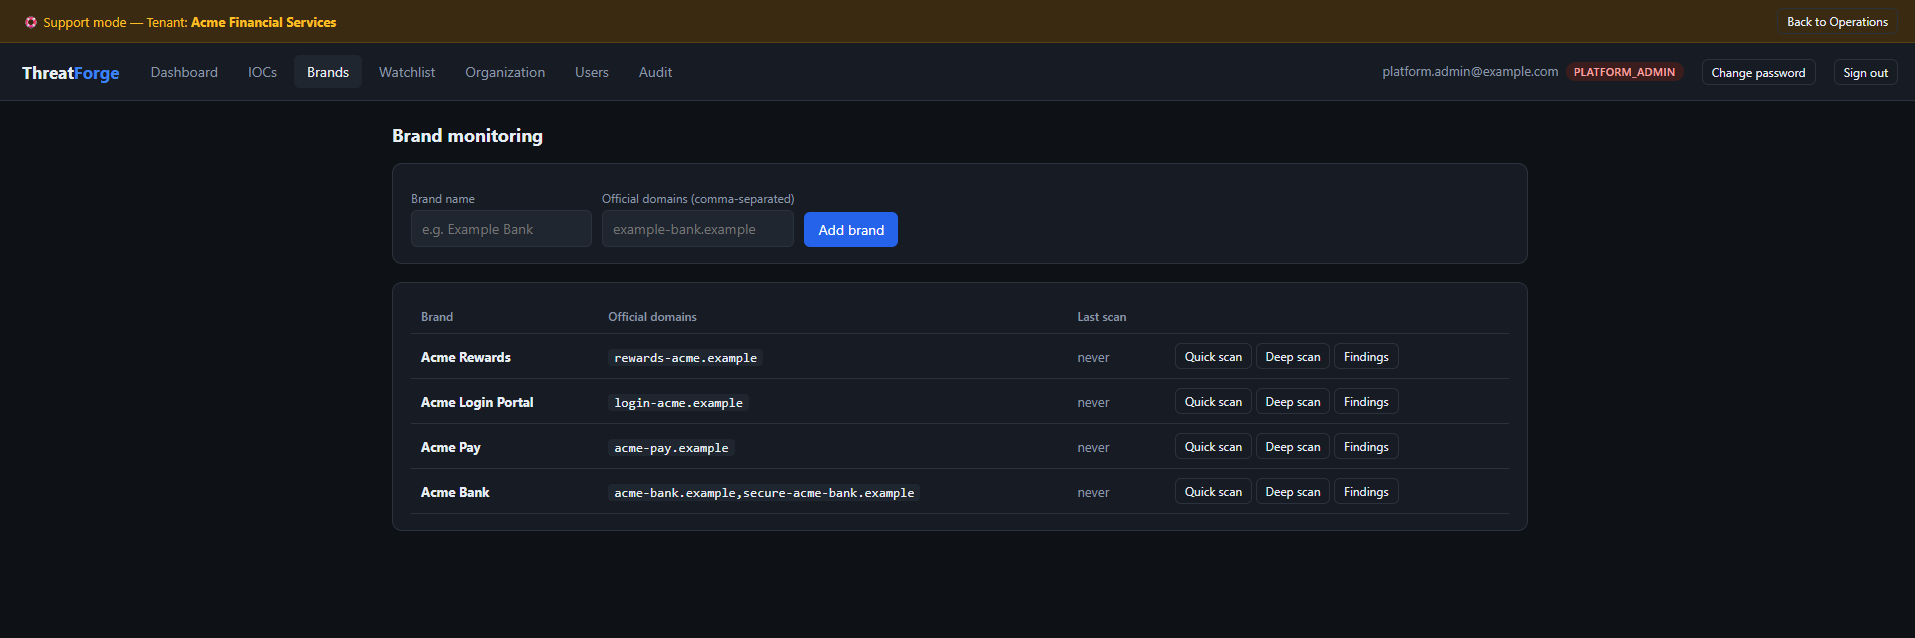
Task: Click the PLATFORM_ADMIN role badge
Action: click(x=1624, y=72)
